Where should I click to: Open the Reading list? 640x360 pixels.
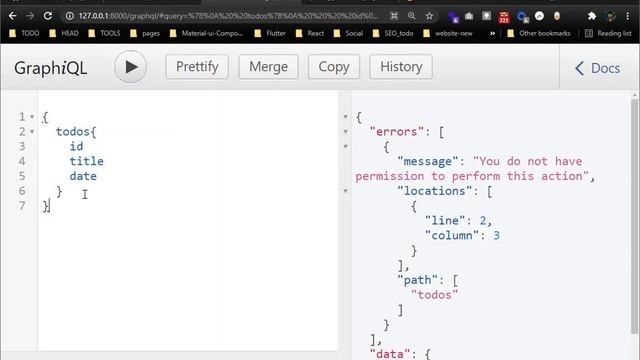tap(608, 33)
